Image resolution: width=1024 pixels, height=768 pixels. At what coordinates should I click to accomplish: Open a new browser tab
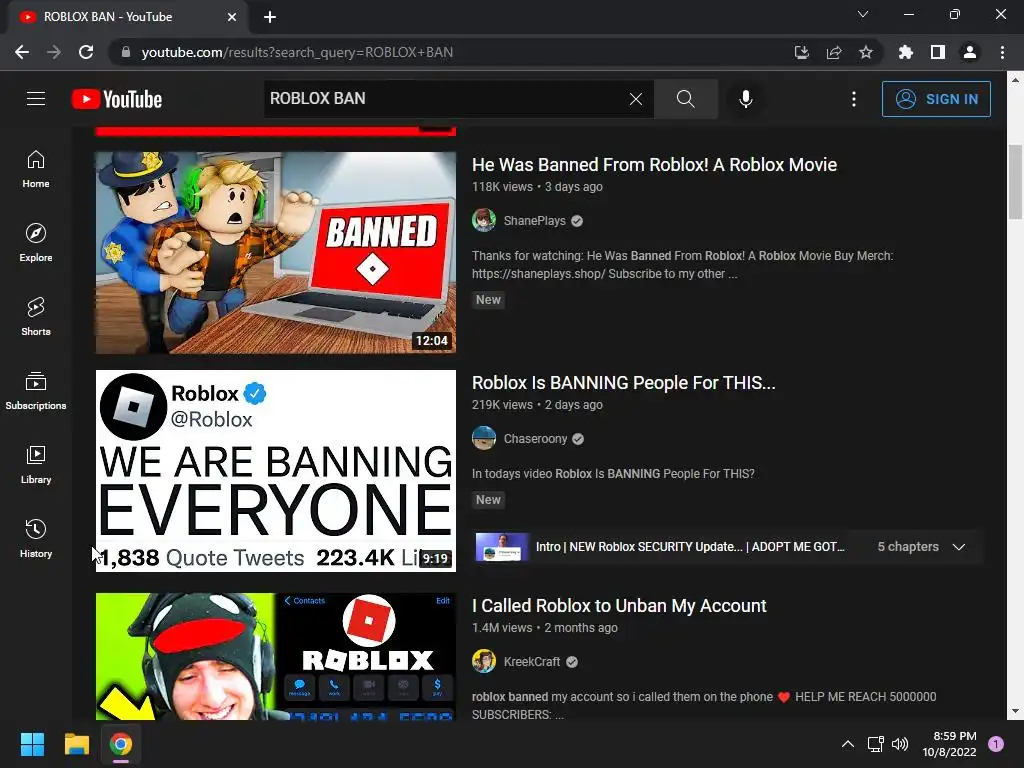click(x=270, y=17)
